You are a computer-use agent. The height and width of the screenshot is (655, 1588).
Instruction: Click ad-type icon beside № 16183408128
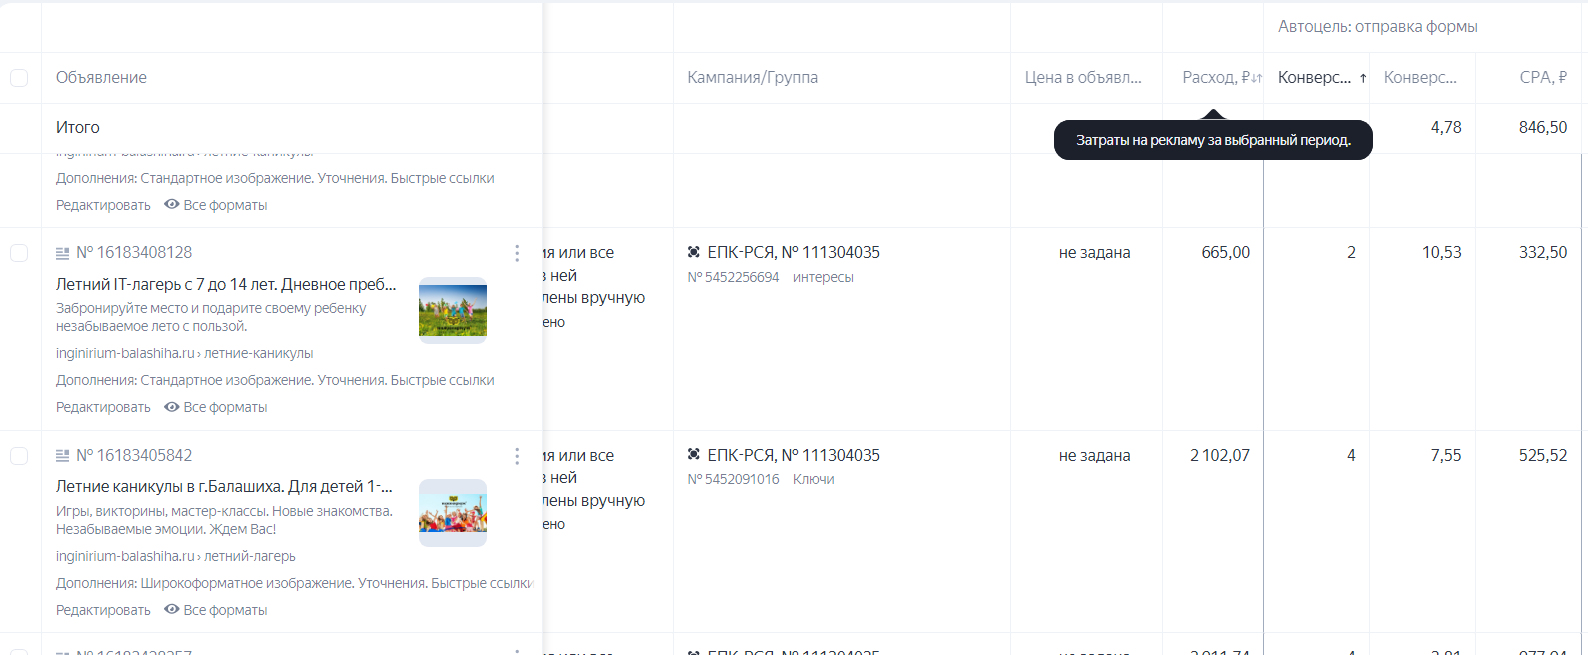click(x=62, y=253)
